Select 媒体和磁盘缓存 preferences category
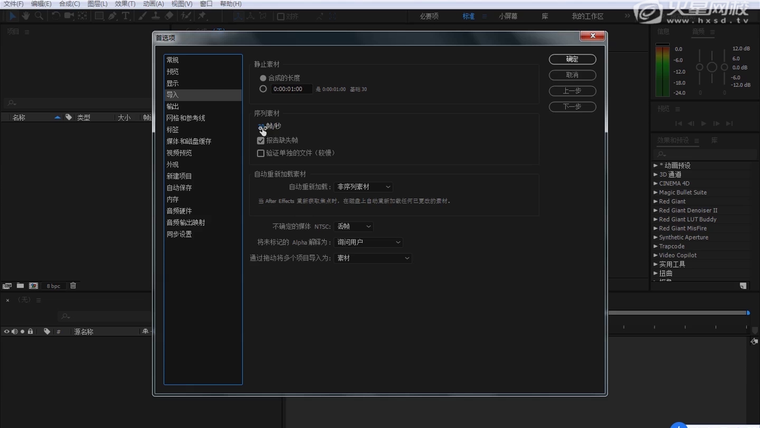This screenshot has height=428, width=760. coord(188,141)
